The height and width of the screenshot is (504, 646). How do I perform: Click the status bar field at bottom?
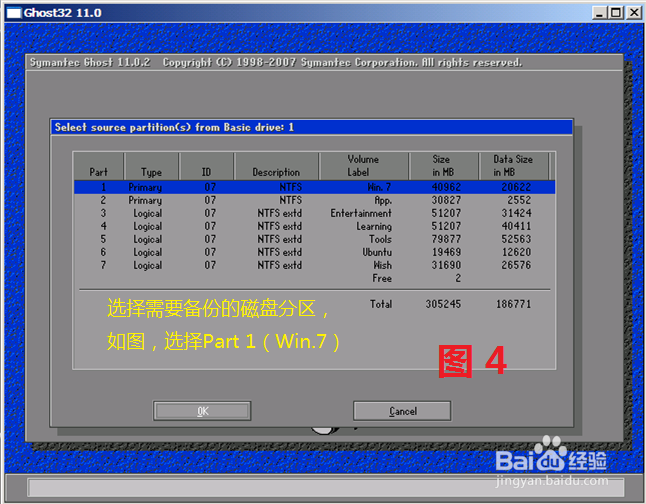(x=325, y=488)
